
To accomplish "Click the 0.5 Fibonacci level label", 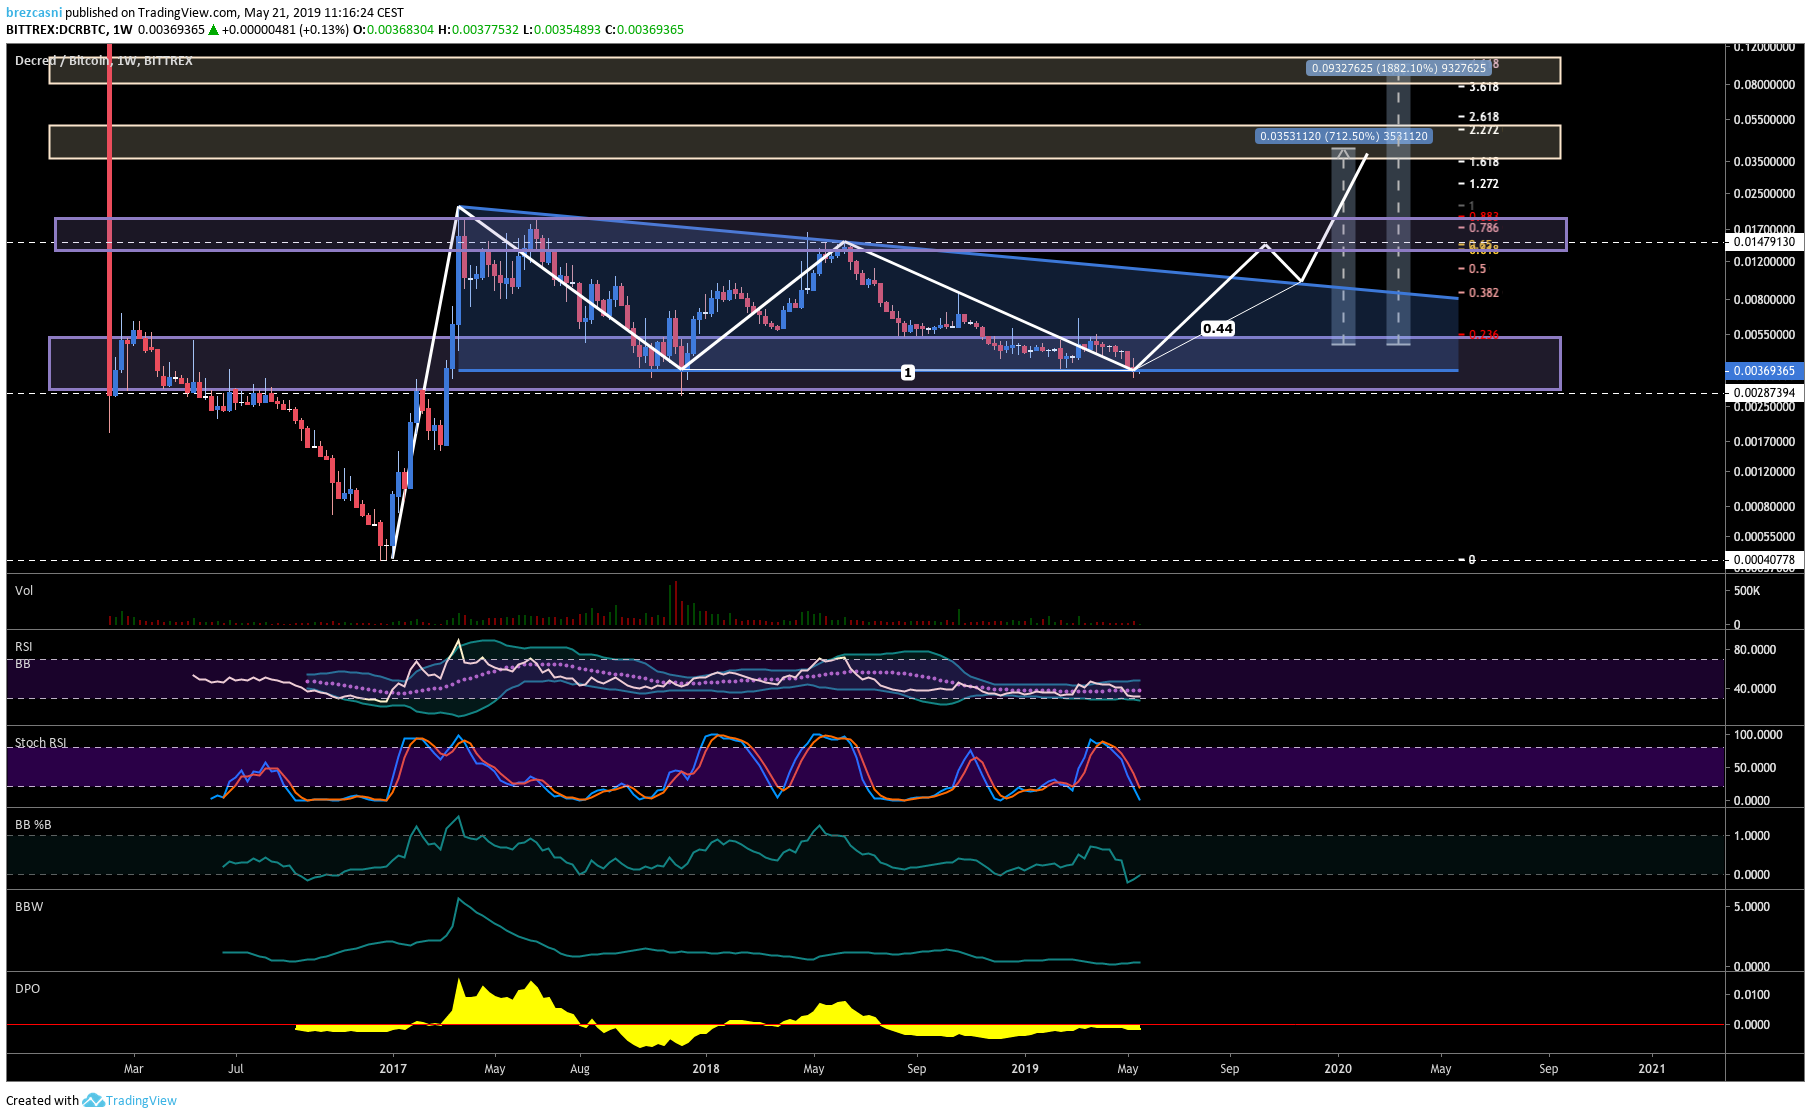I will tap(1477, 269).
